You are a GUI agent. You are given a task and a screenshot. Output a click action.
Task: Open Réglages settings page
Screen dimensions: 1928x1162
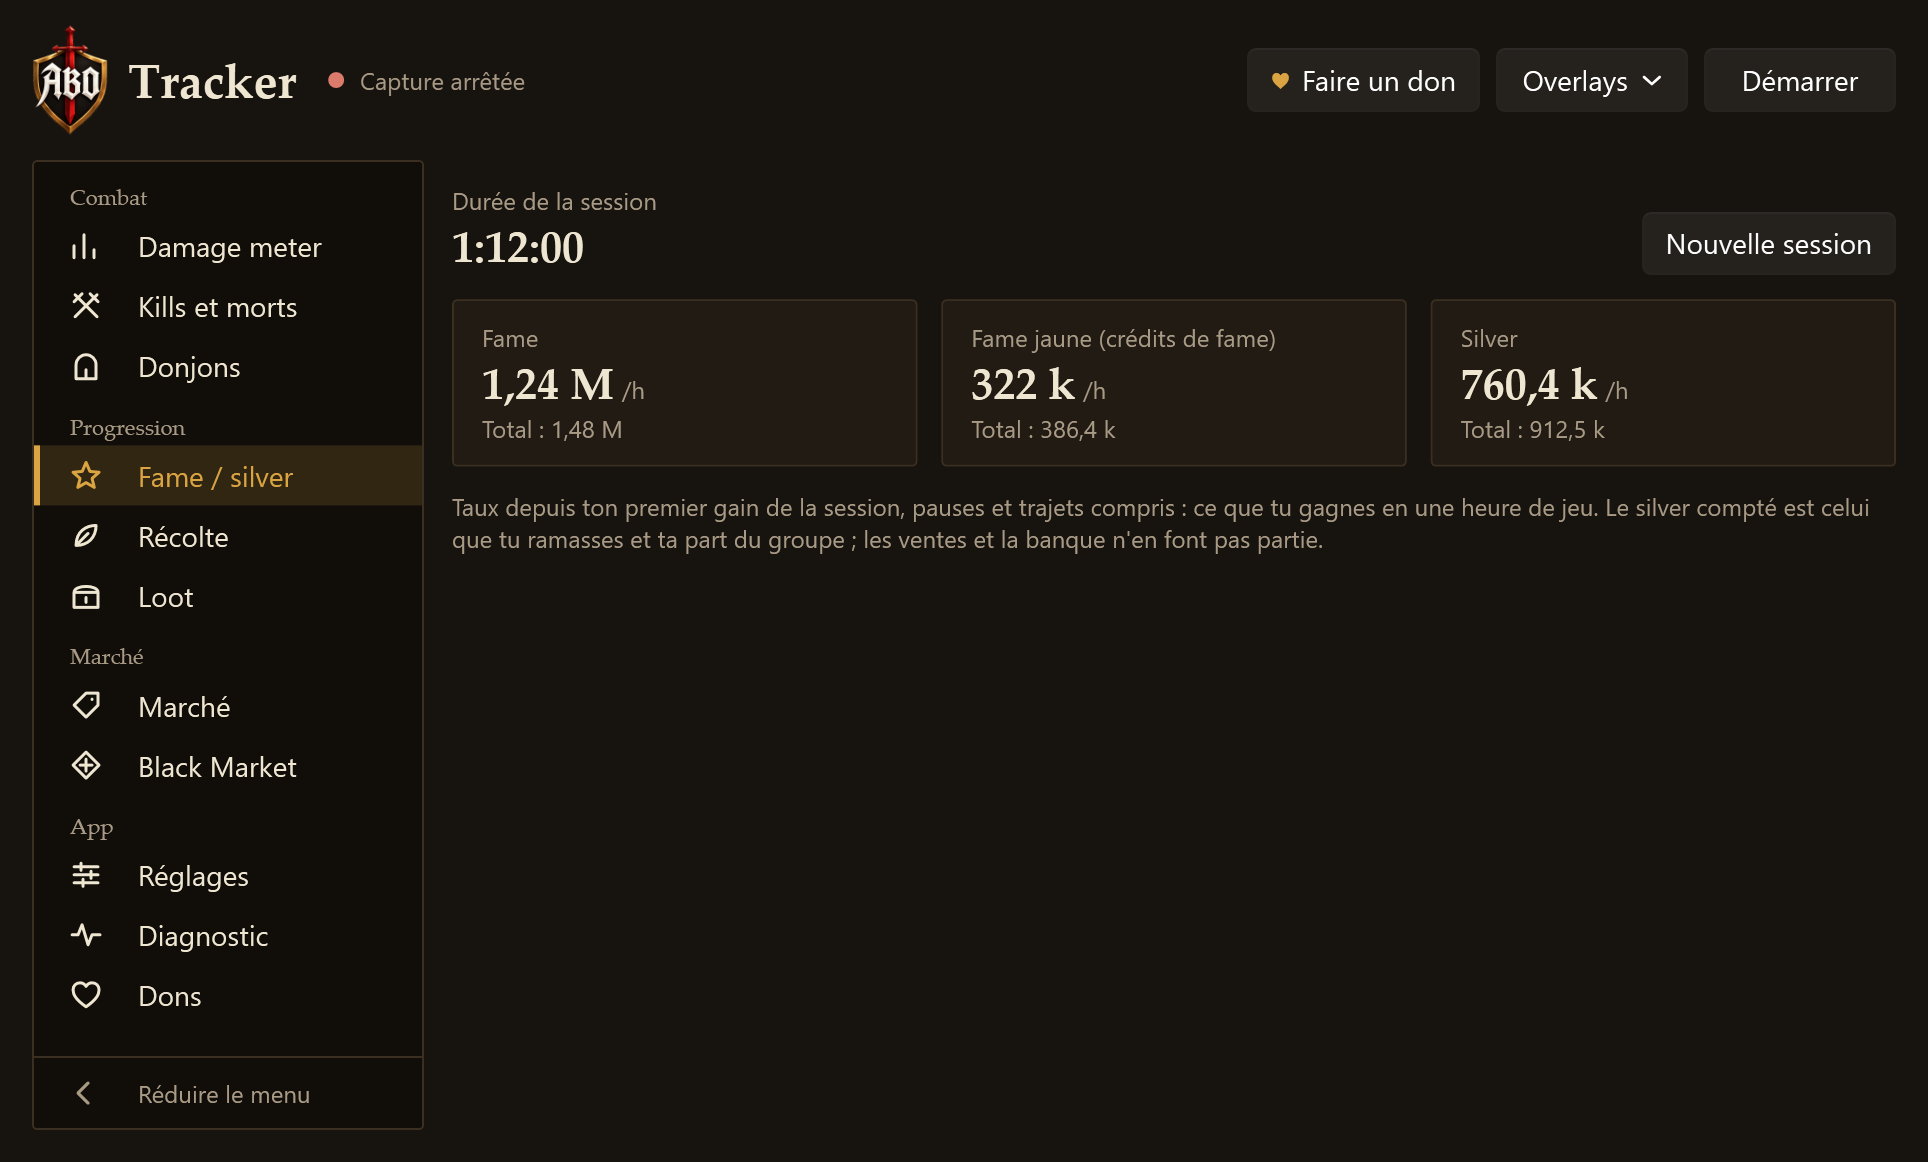coord(228,875)
